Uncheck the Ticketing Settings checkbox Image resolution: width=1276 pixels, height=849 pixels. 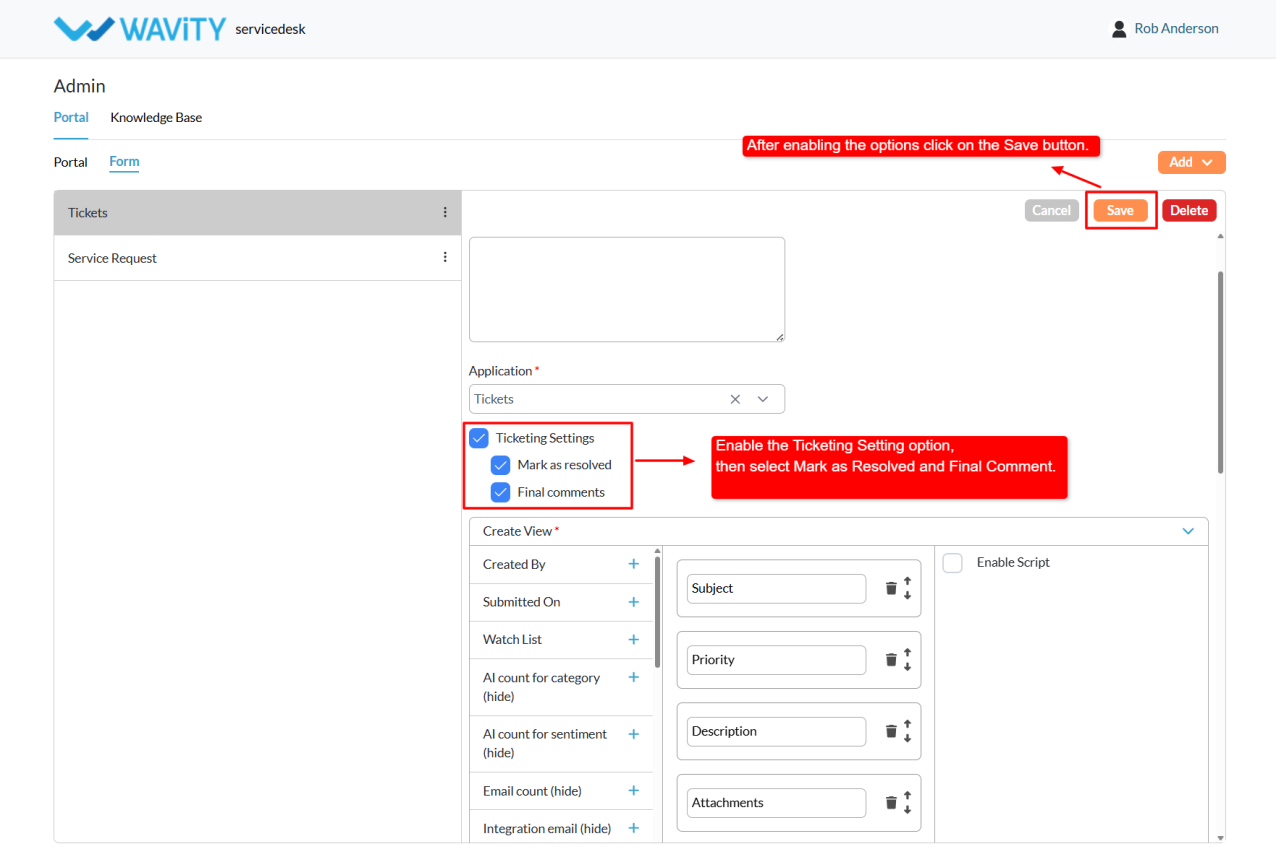pos(479,438)
